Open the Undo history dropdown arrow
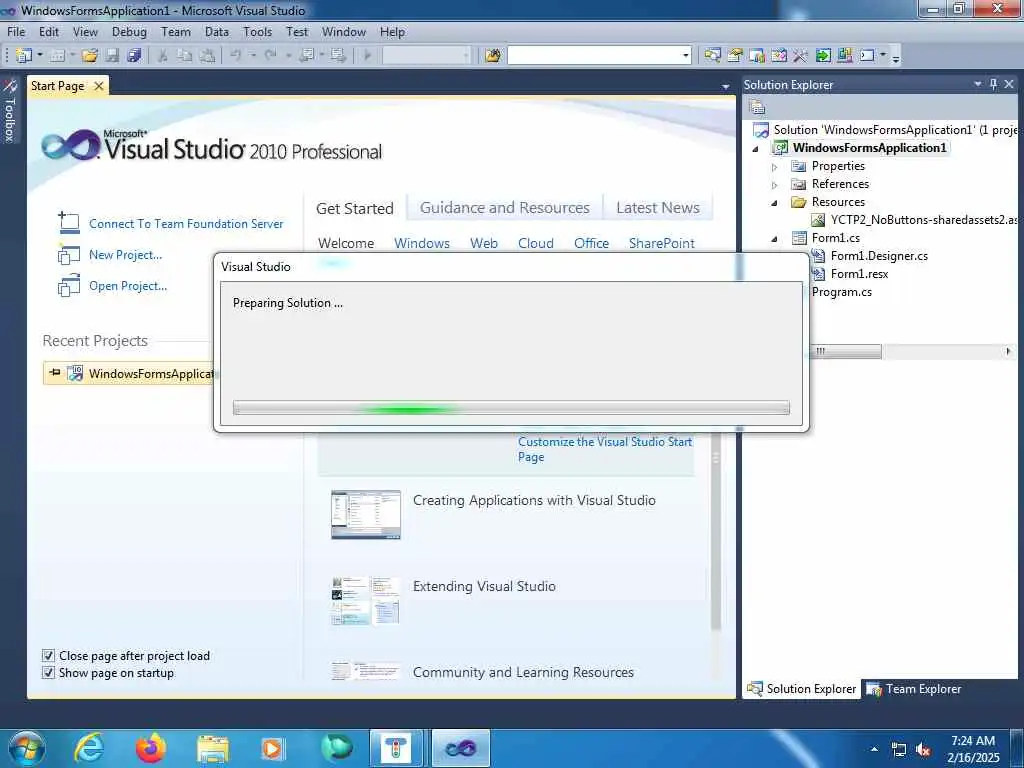Screen dimensions: 1024x768 pyautogui.click(x=253, y=56)
